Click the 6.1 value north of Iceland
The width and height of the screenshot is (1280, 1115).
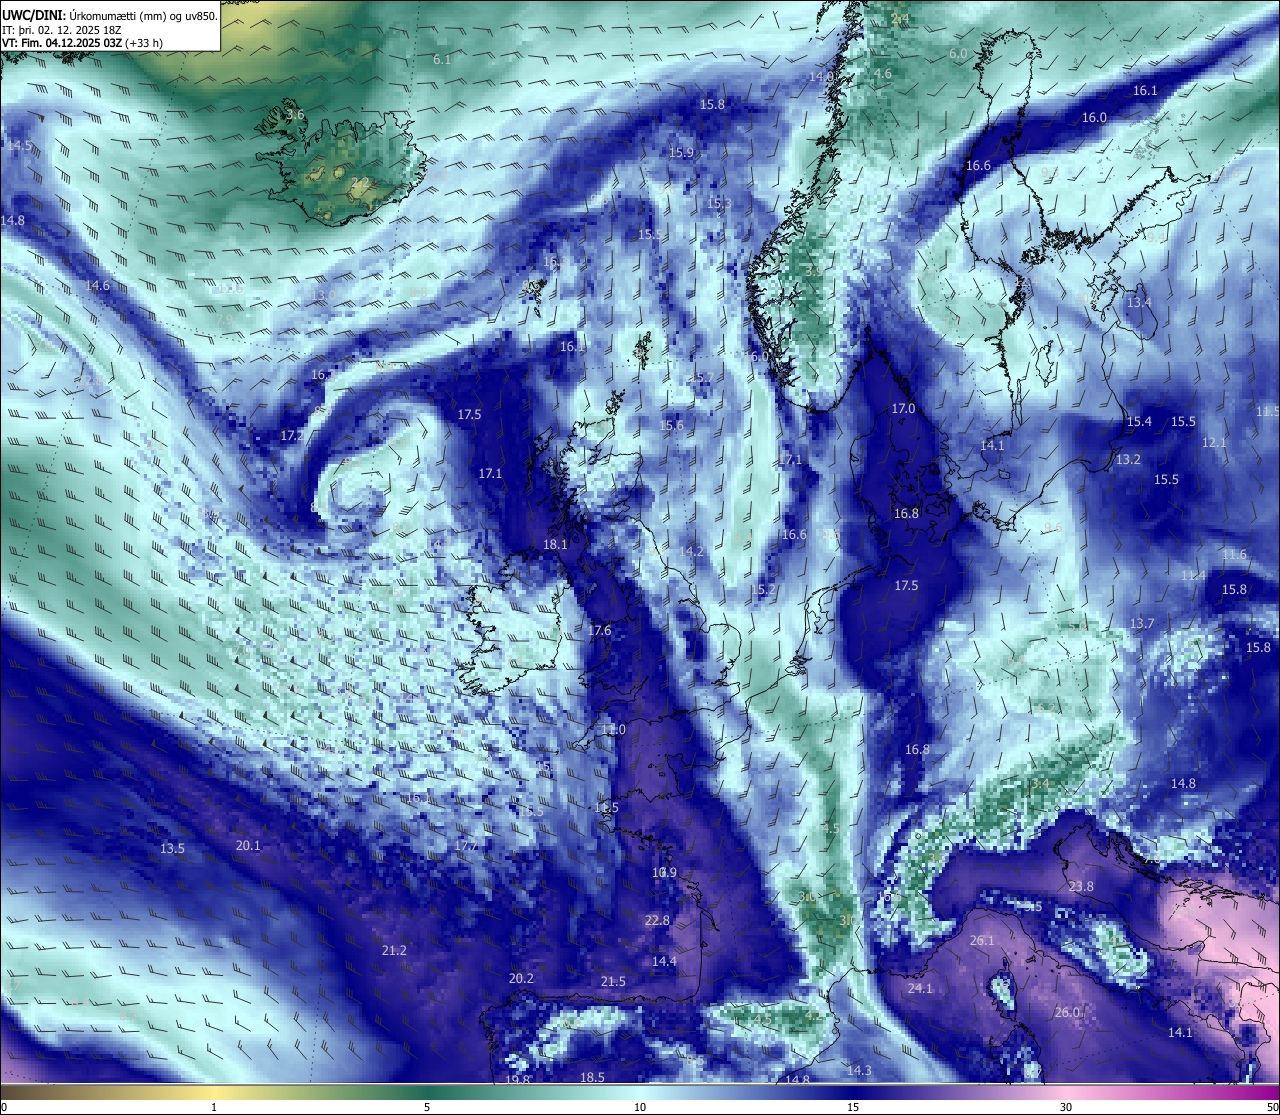[x=442, y=60]
